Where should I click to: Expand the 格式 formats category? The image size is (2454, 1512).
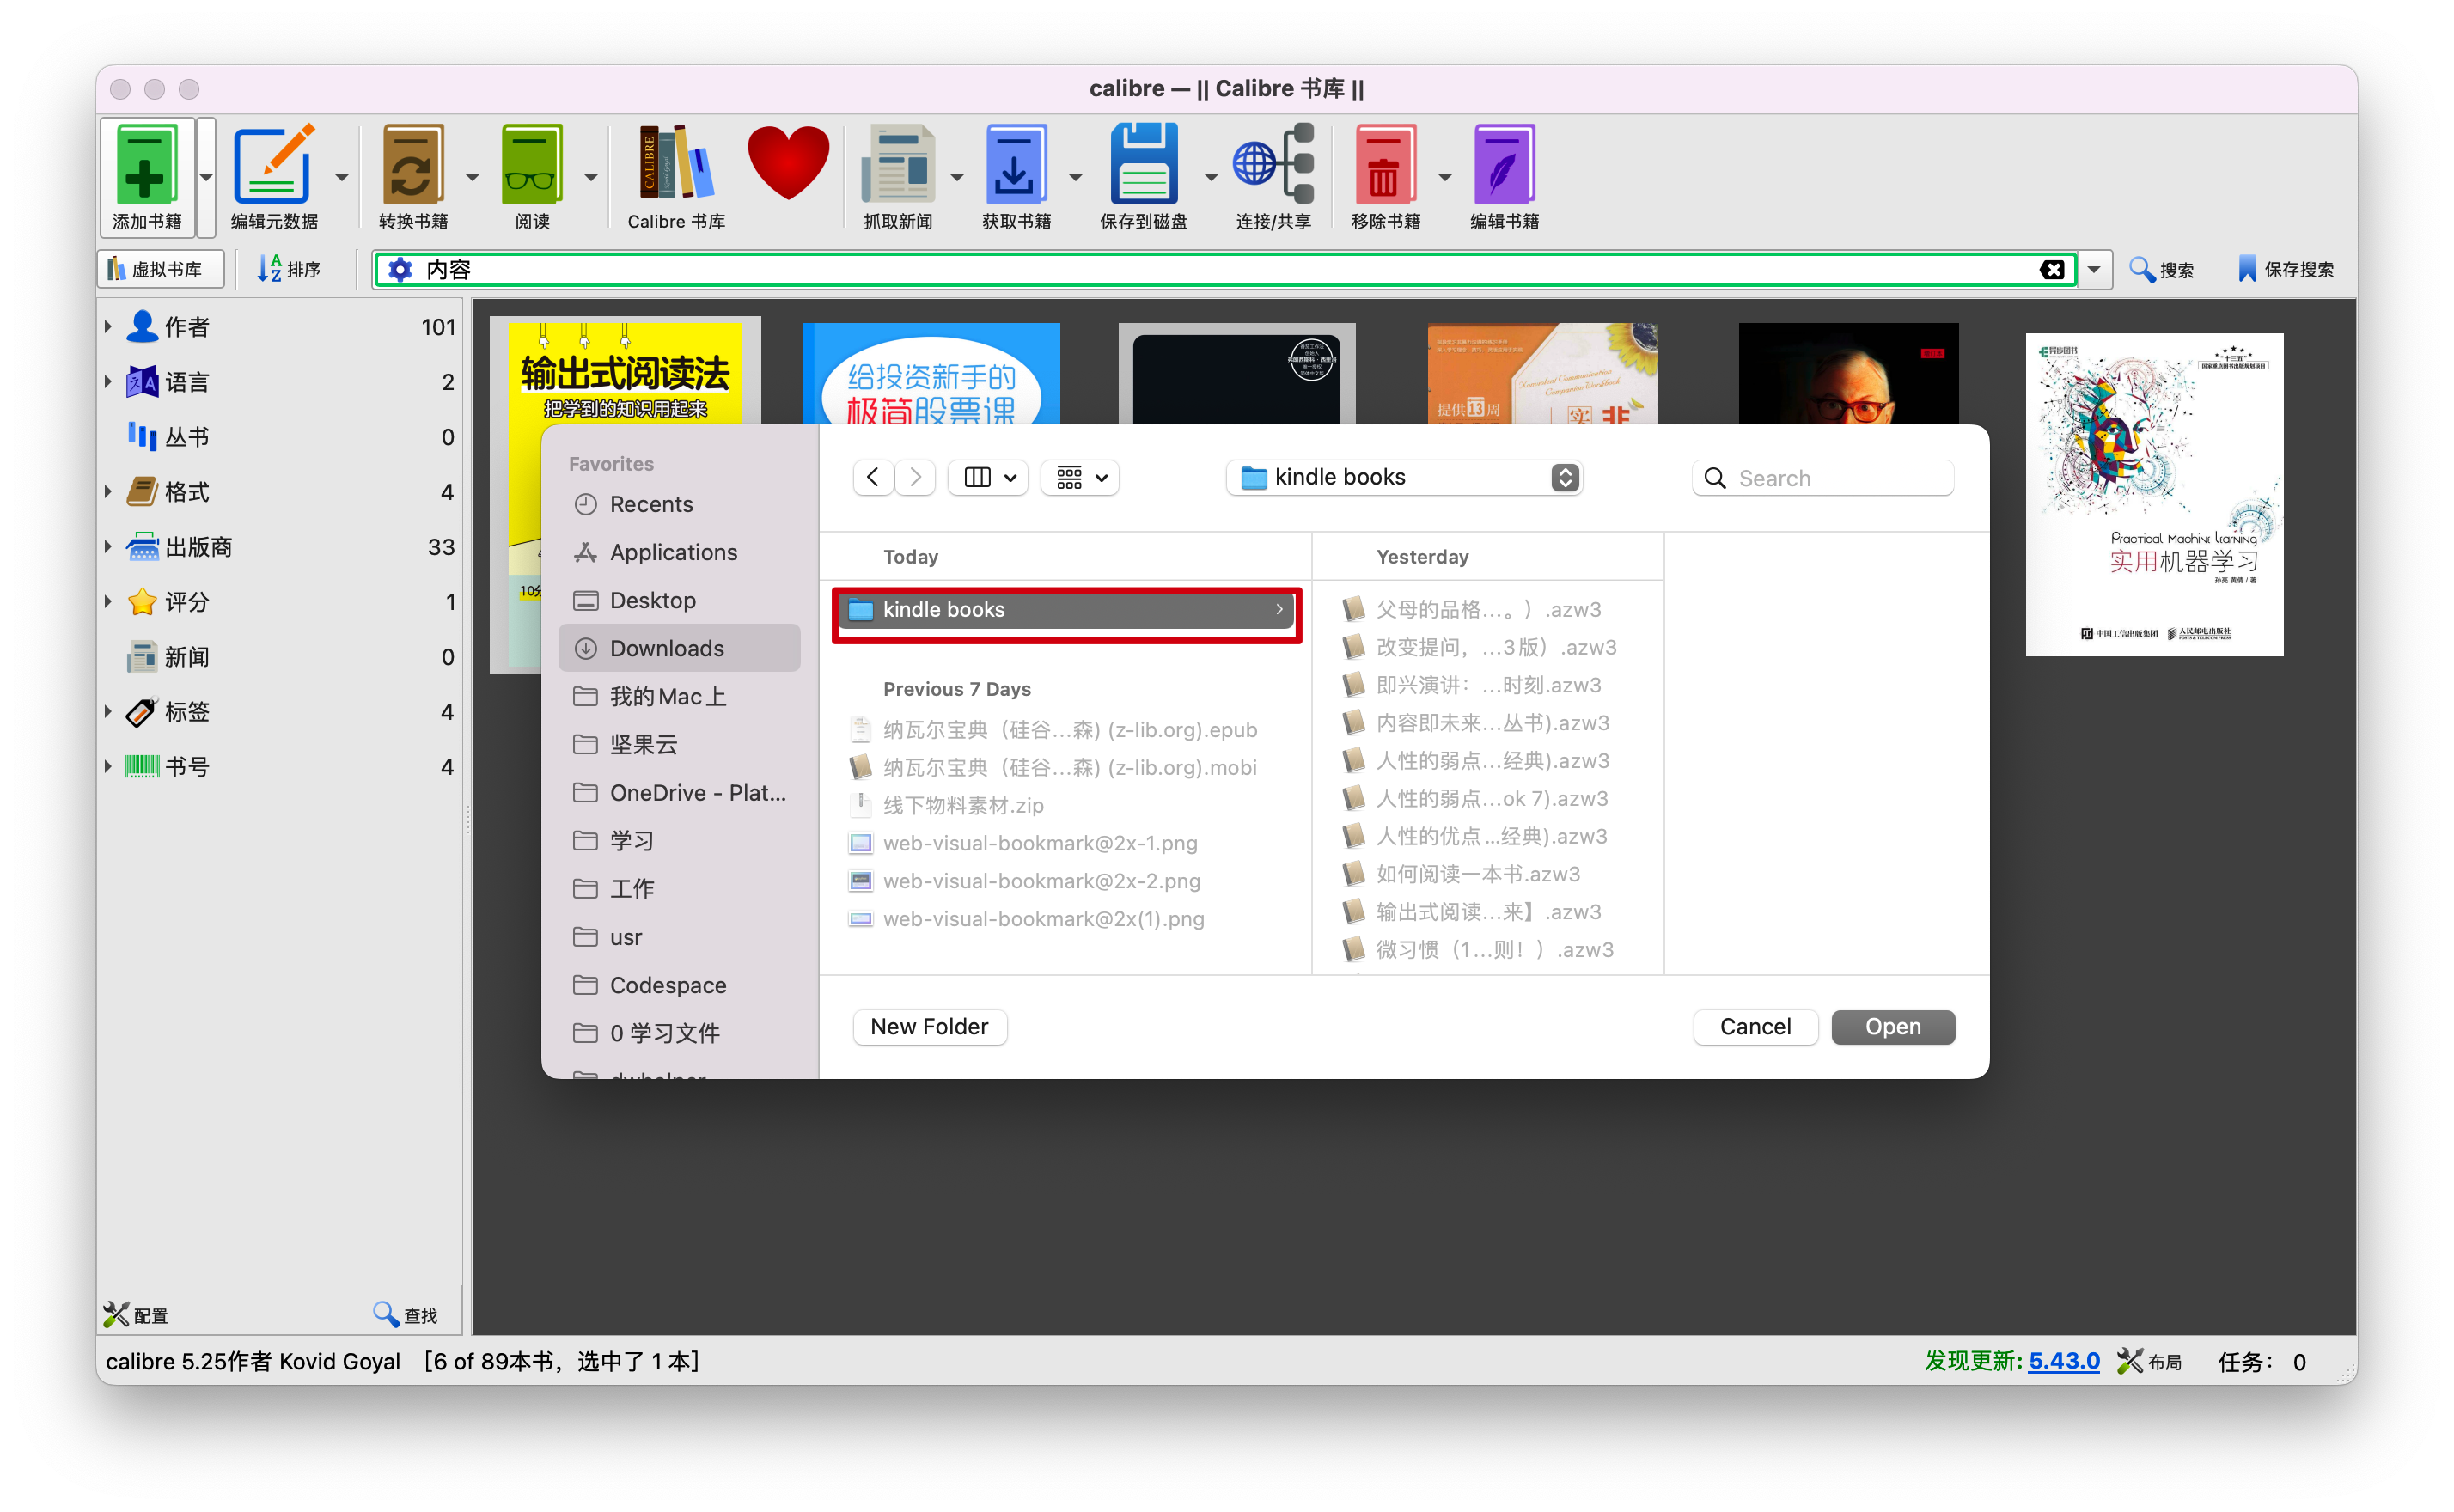point(108,491)
